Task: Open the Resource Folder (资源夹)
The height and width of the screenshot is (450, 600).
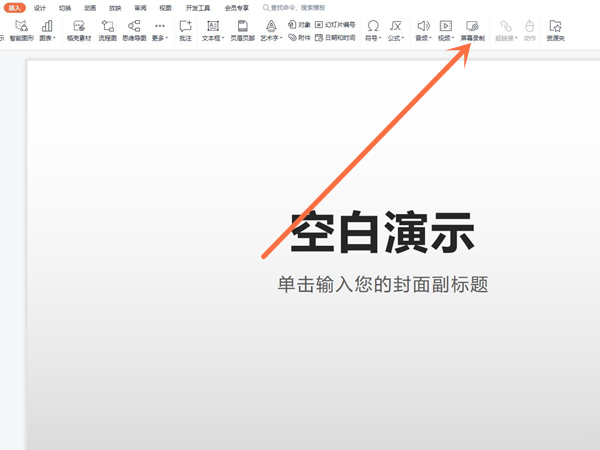Action: coord(555,29)
